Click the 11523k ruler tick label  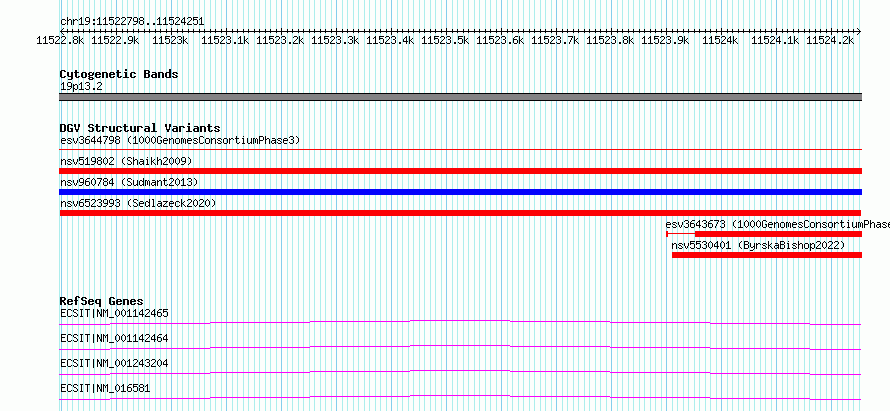pyautogui.click(x=170, y=41)
